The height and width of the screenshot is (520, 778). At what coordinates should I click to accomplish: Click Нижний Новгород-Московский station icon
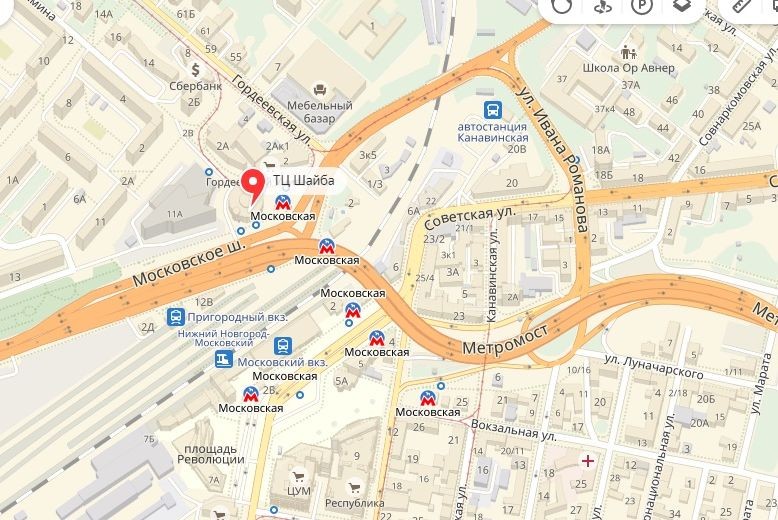tap(283, 346)
